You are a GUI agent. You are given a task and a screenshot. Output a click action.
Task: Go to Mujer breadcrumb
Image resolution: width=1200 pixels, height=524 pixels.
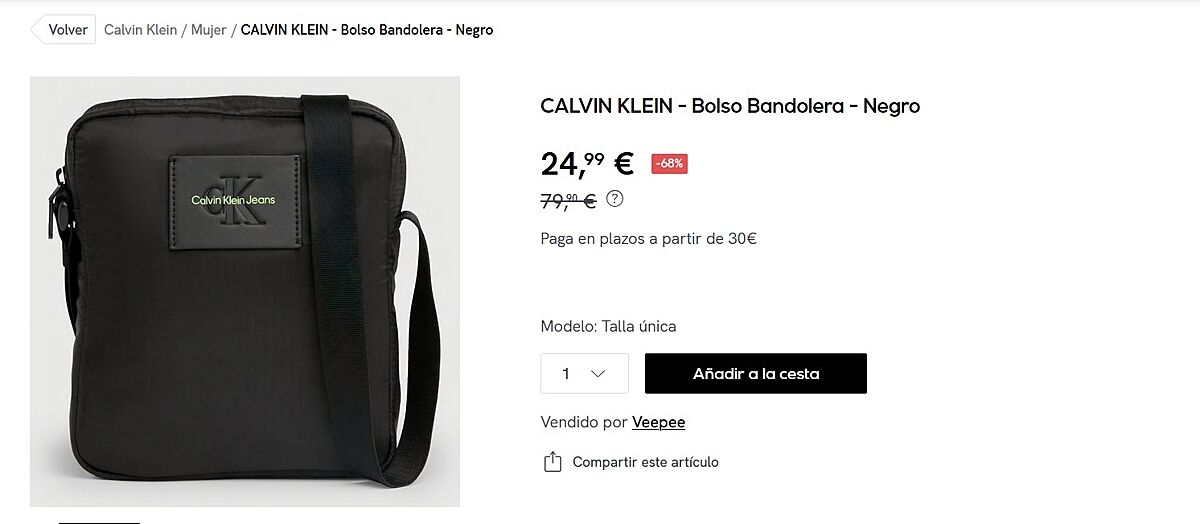click(209, 30)
